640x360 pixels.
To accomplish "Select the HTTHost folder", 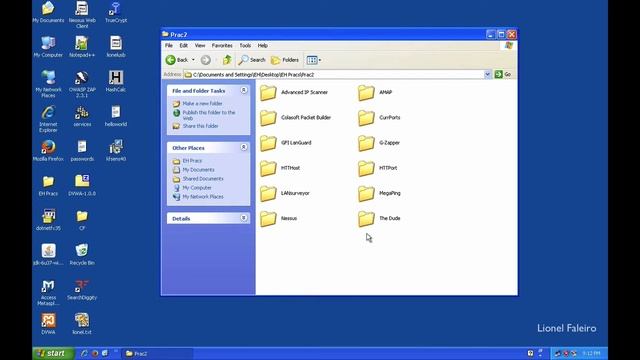I will (280, 169).
